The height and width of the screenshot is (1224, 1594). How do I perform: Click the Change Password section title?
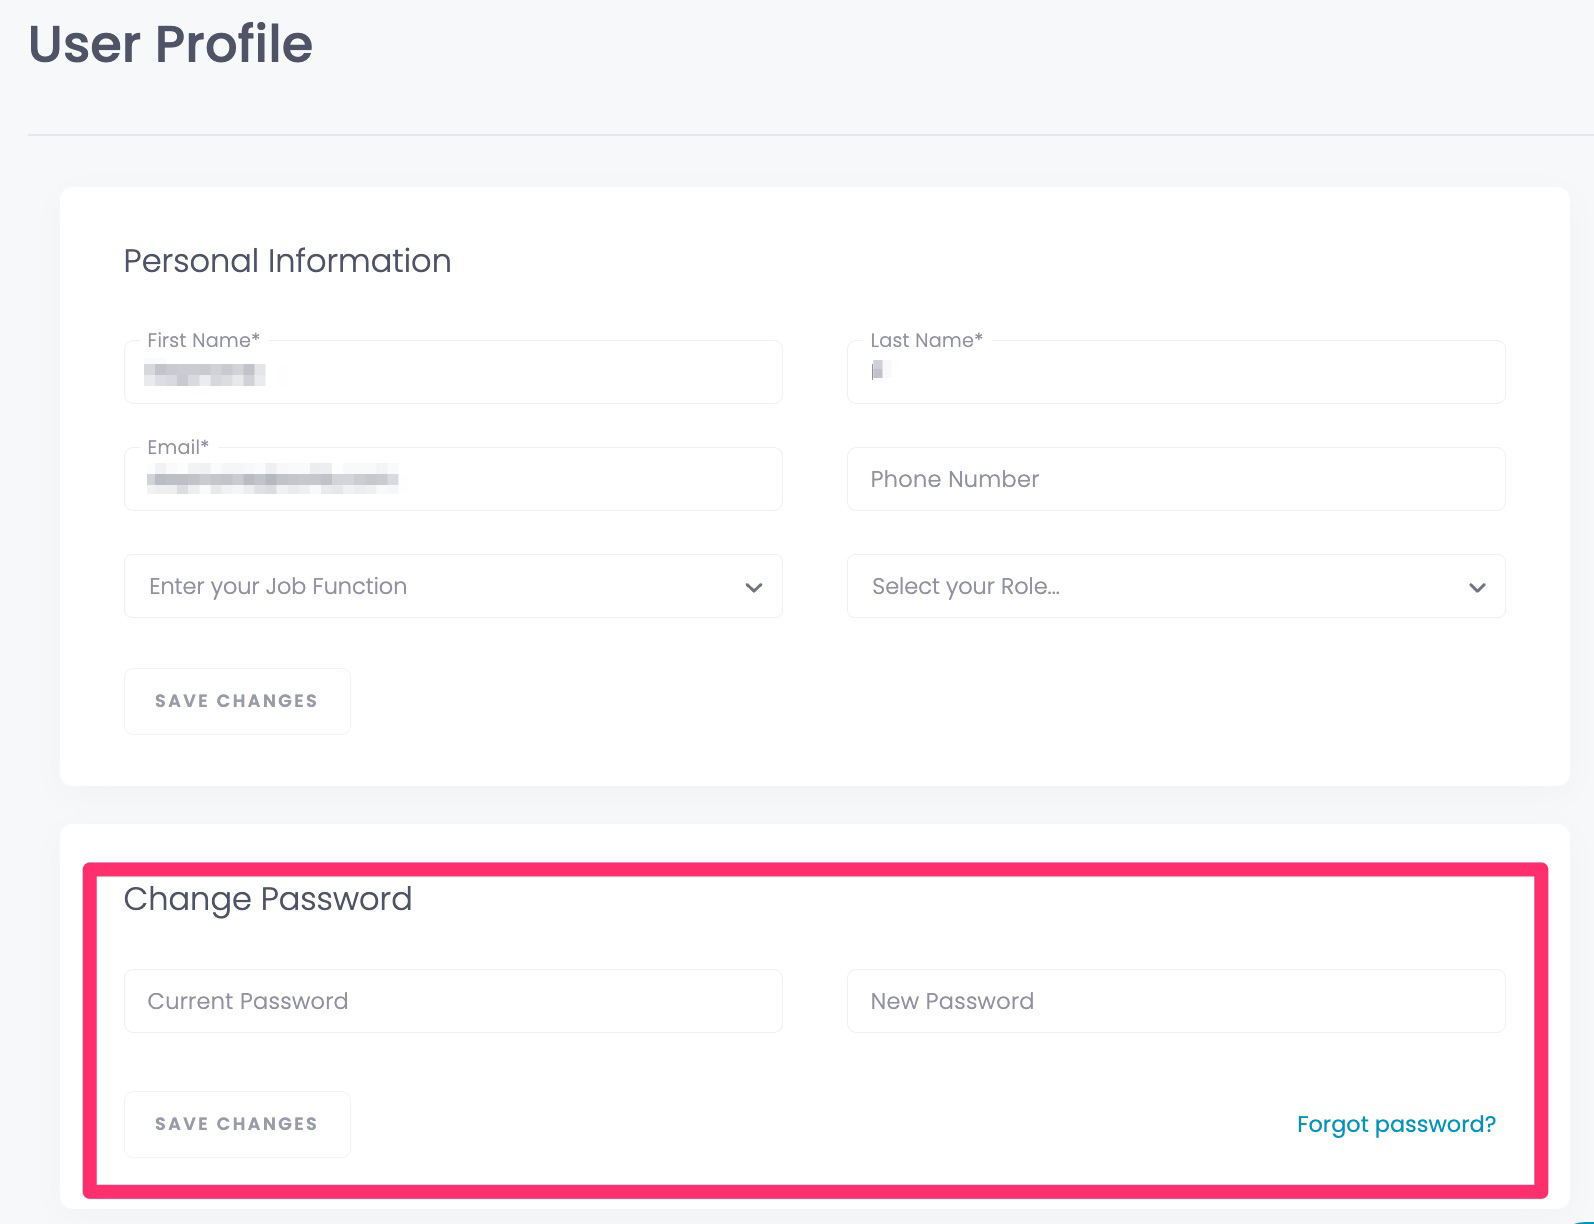pyautogui.click(x=267, y=899)
